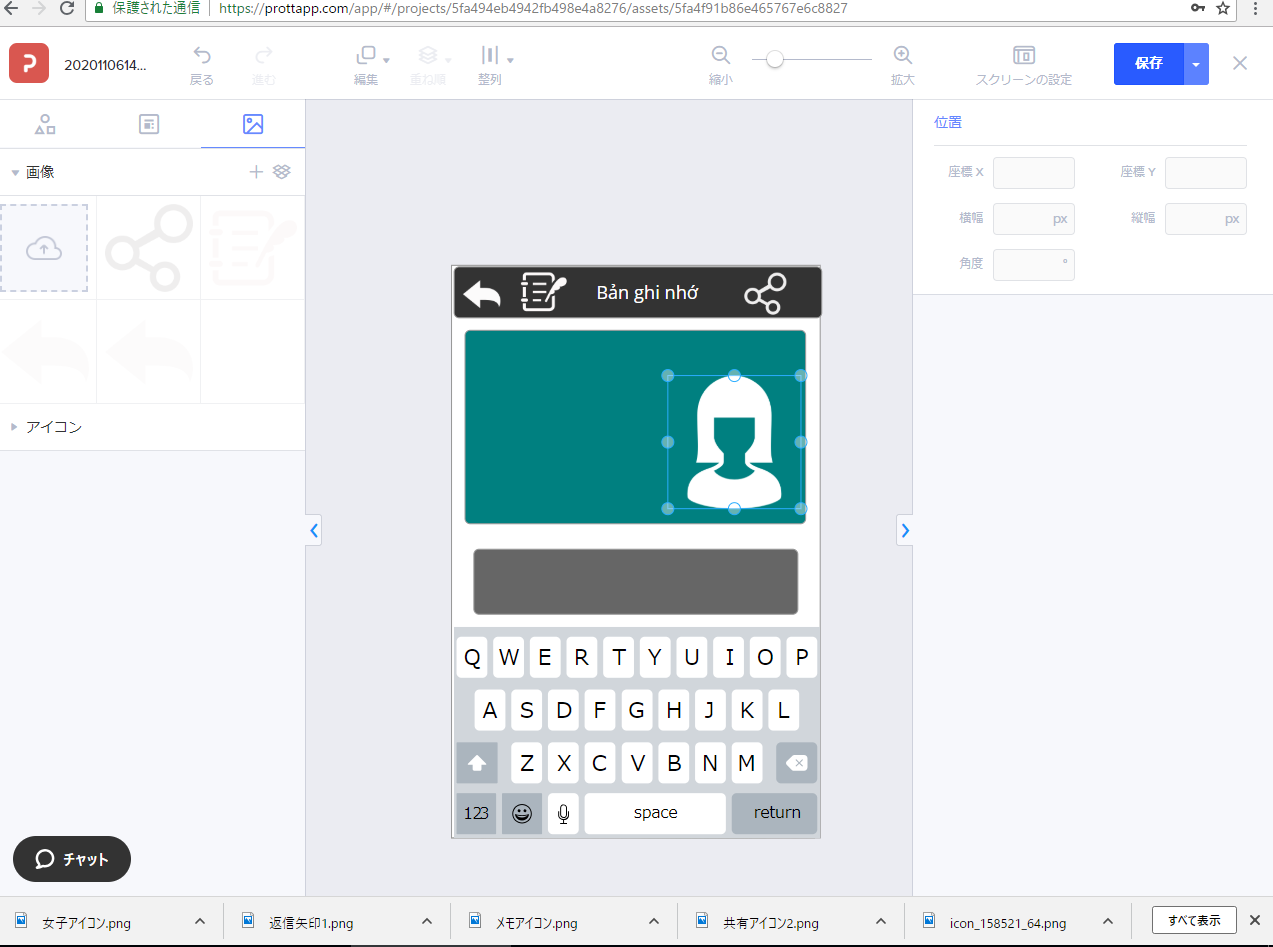Reload the page with browser refresh
The width and height of the screenshot is (1273, 947).
[x=67, y=8]
